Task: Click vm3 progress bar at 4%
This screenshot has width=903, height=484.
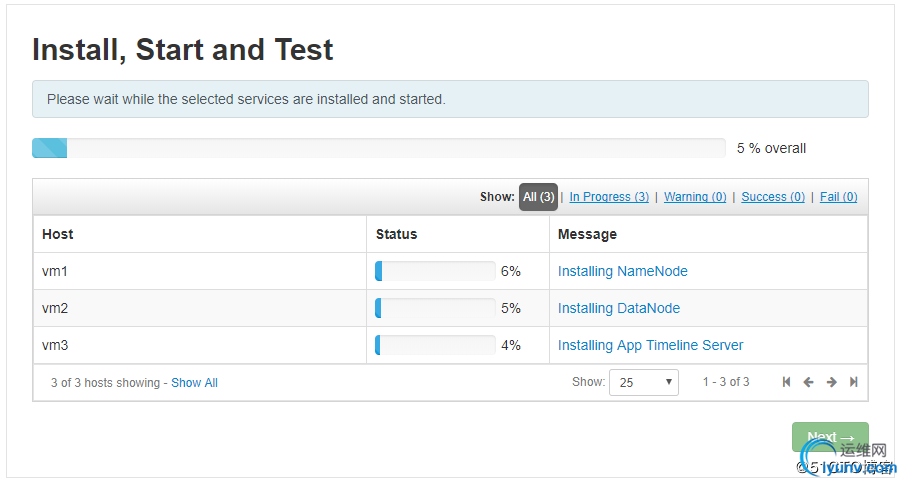Action: 435,345
